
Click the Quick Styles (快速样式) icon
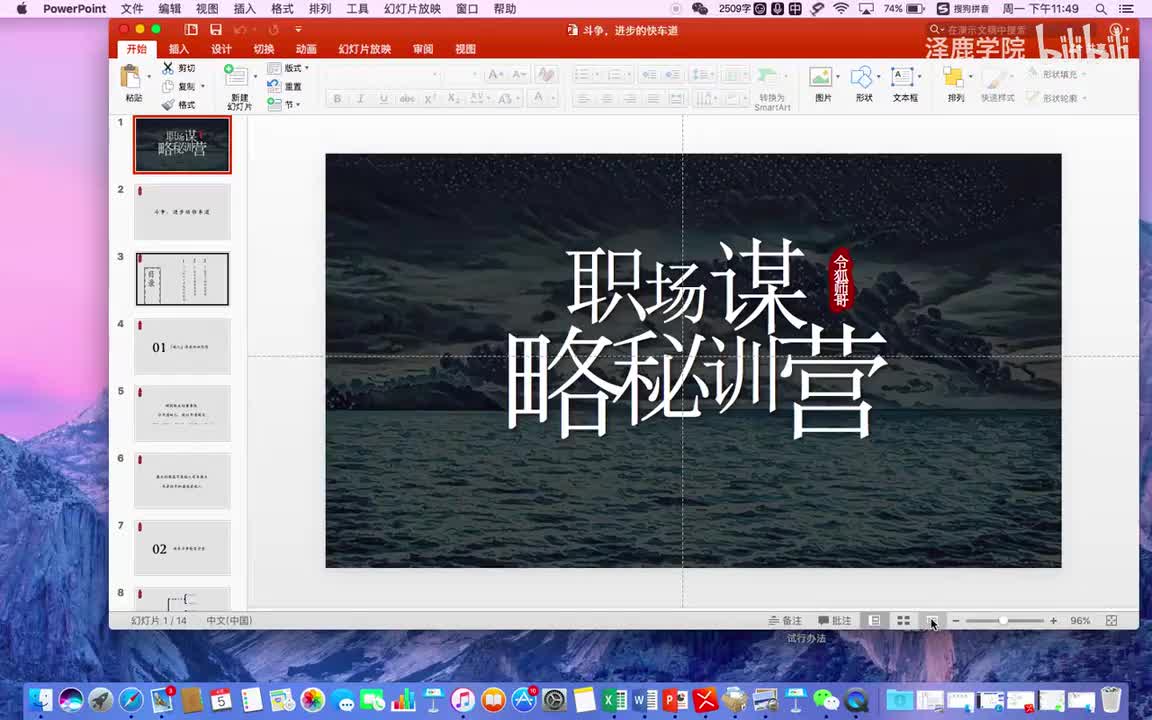993,78
